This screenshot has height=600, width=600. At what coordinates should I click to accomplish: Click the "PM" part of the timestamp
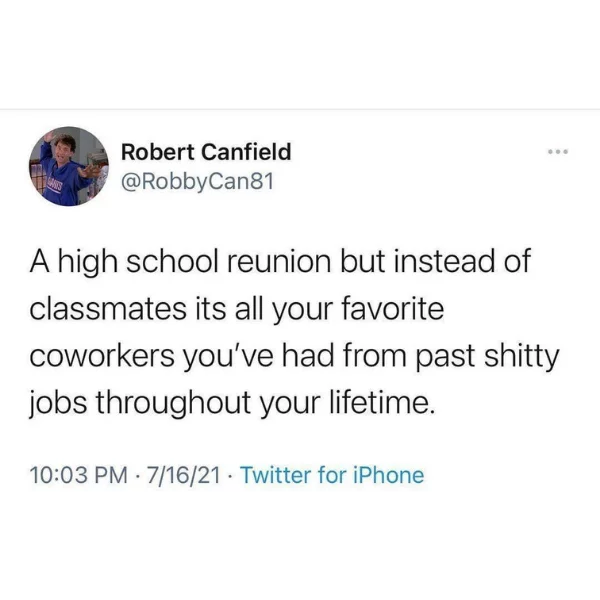(111, 475)
